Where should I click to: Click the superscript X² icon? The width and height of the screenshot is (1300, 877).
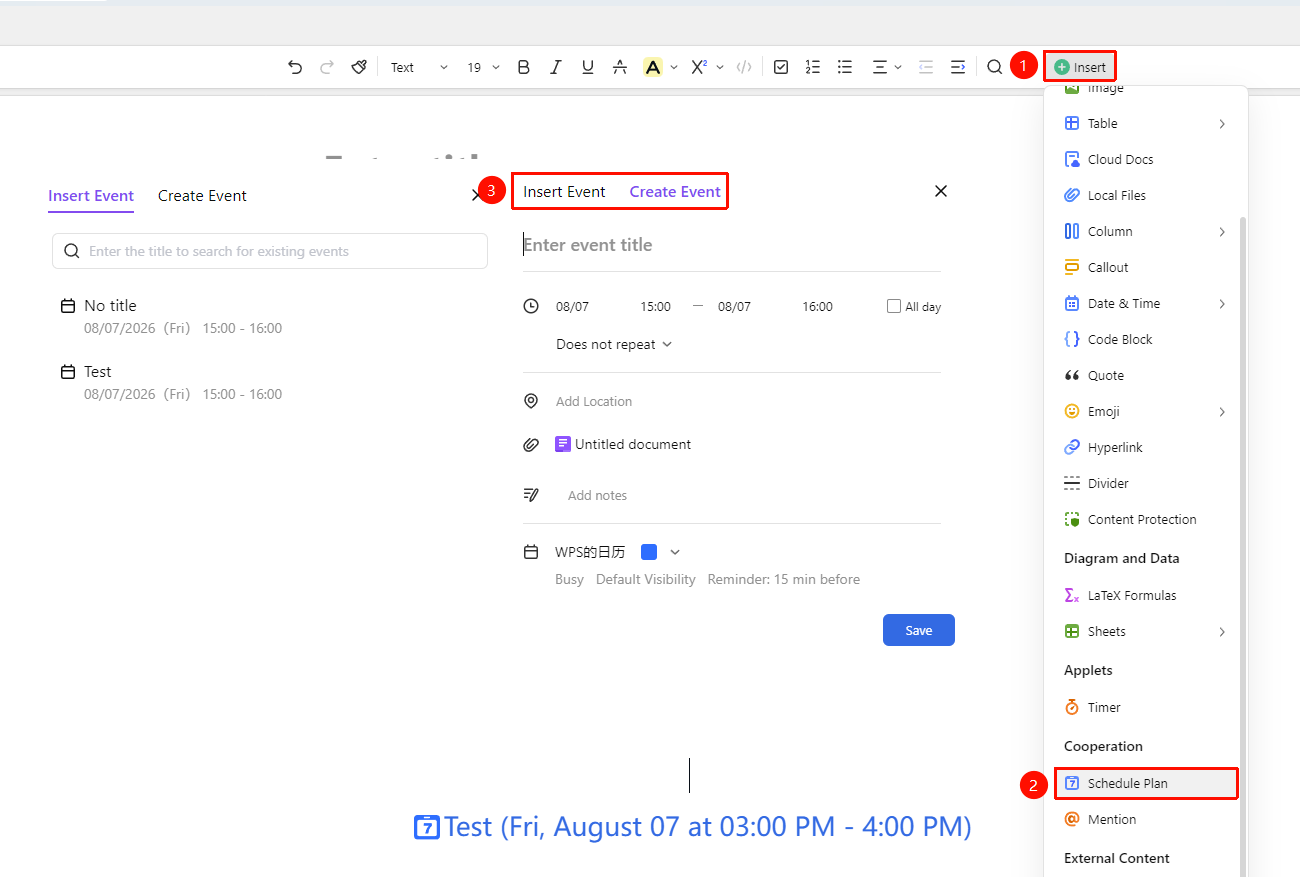point(699,67)
